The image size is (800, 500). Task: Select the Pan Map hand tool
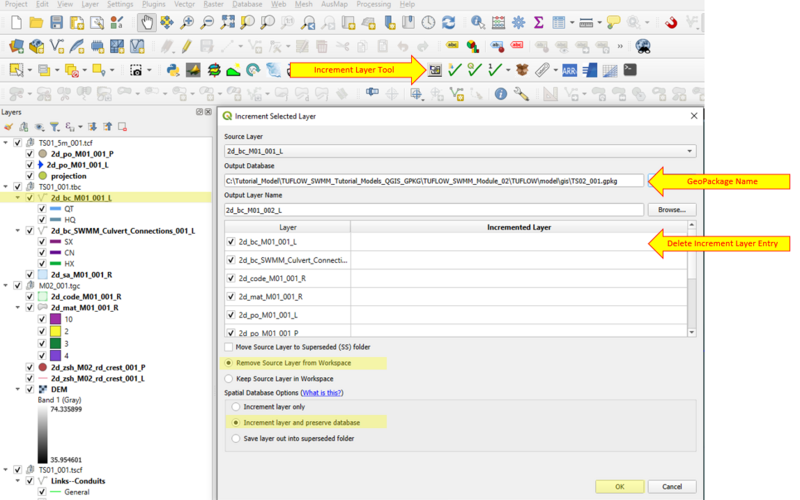(x=148, y=22)
